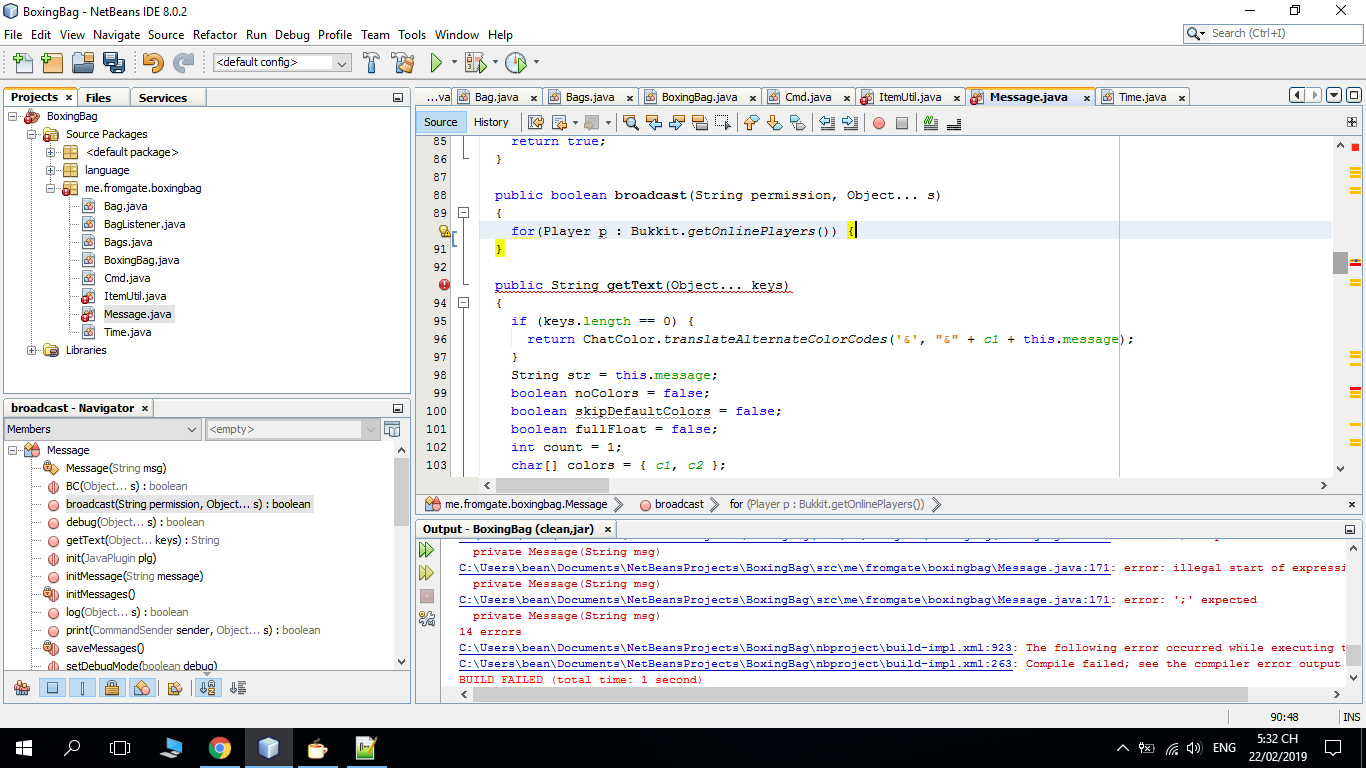This screenshot has width=1366, height=768.
Task: Switch to the BoxingBag.java tab
Action: point(699,97)
